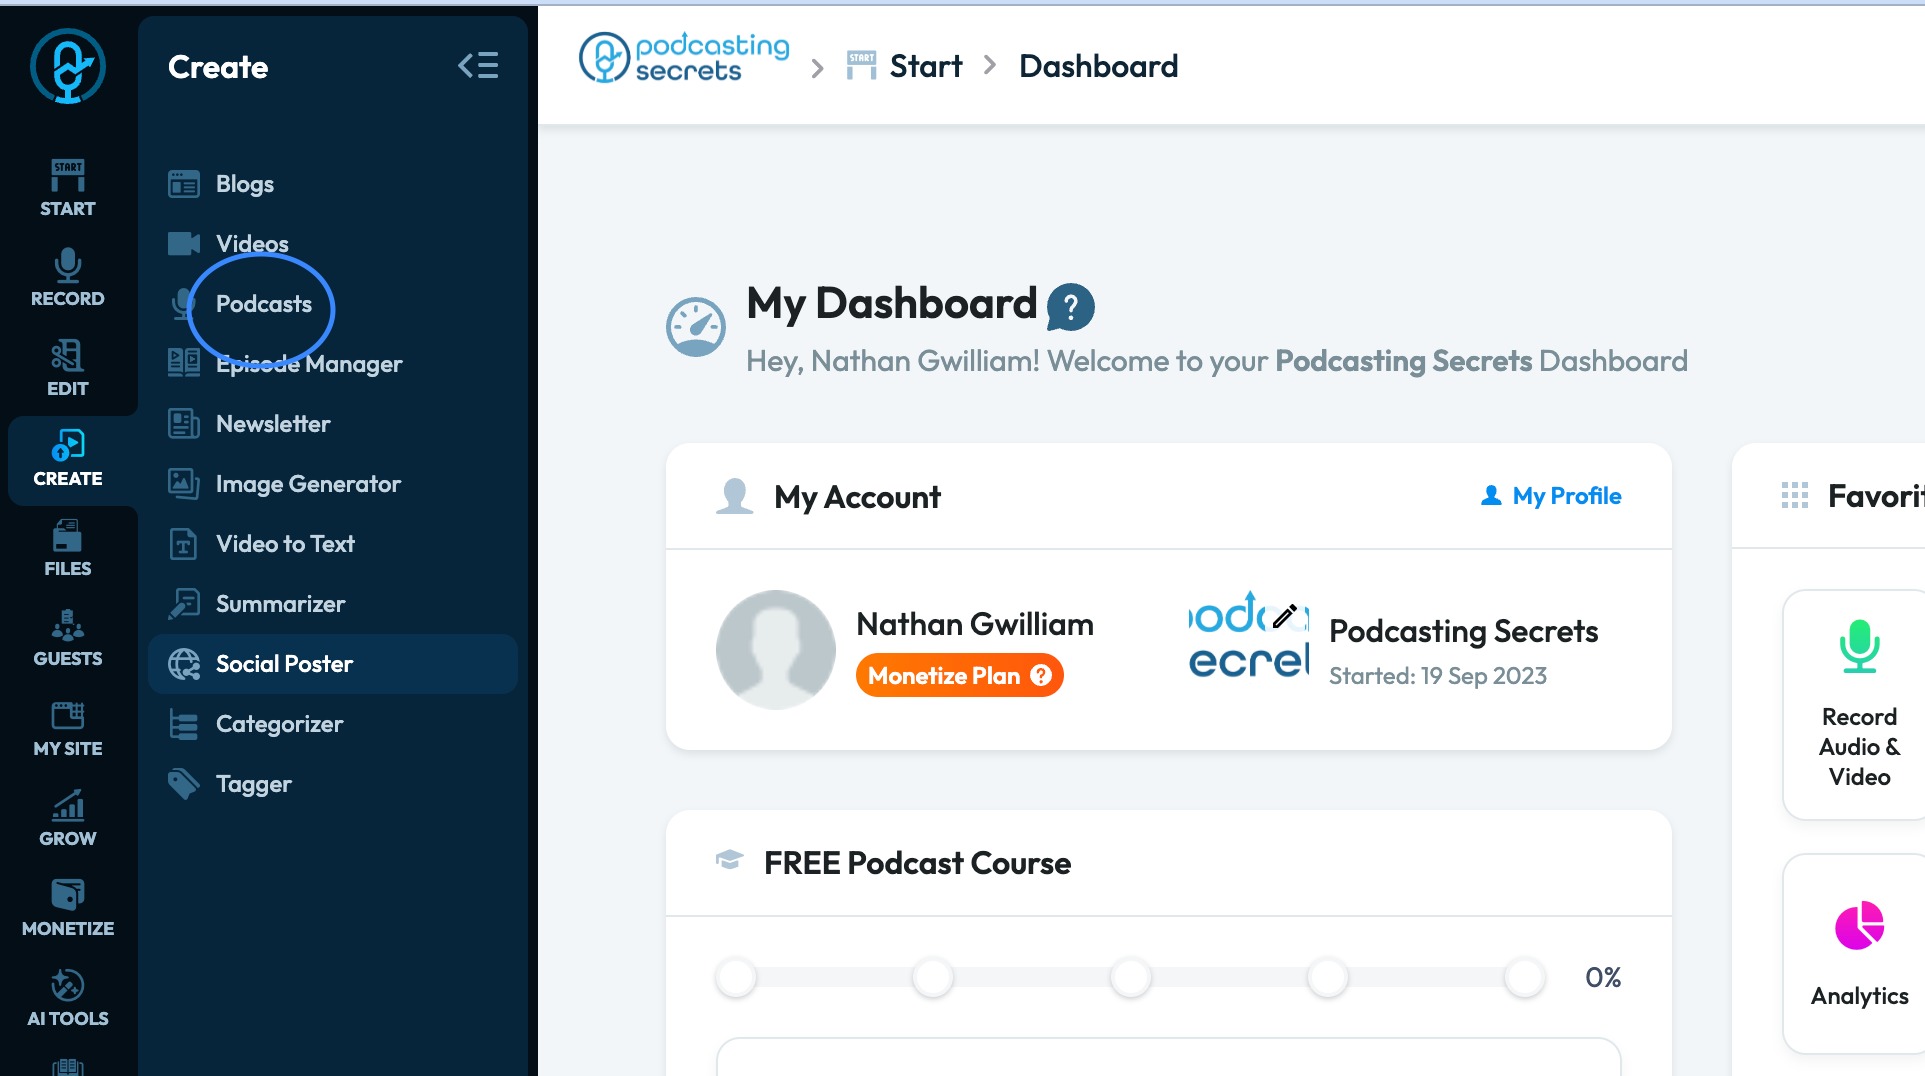
Task: Open the FILES section in left rail
Action: click(68, 548)
